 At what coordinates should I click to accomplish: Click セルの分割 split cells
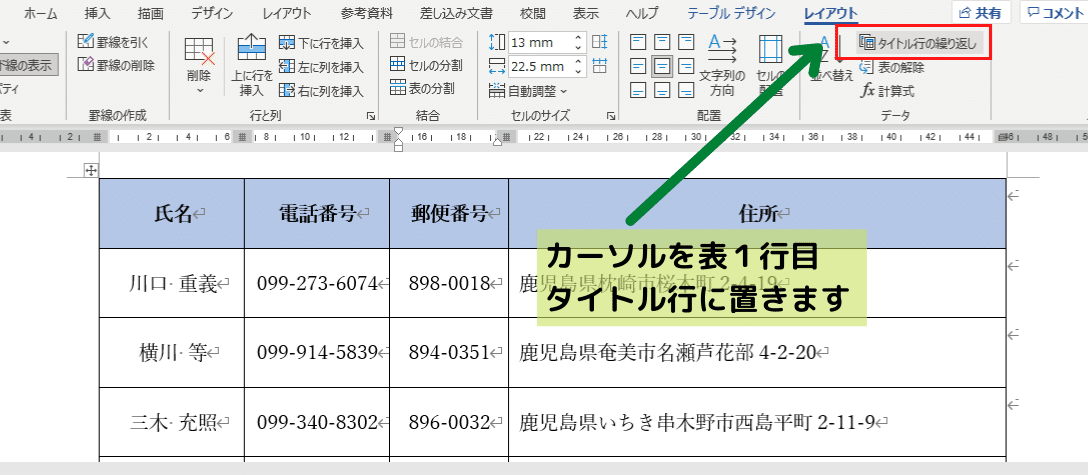[x=426, y=65]
